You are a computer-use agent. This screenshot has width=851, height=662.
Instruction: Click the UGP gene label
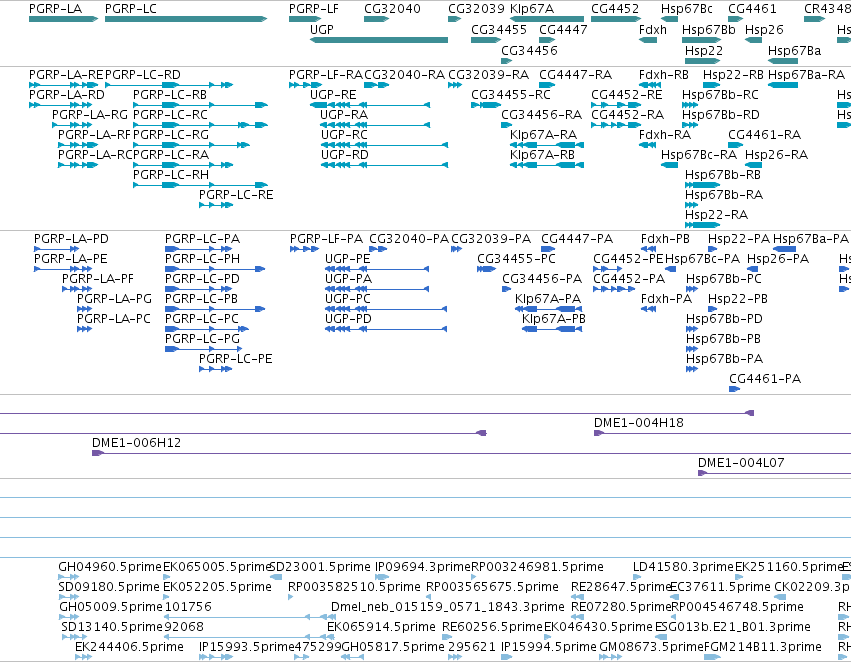click(x=321, y=29)
